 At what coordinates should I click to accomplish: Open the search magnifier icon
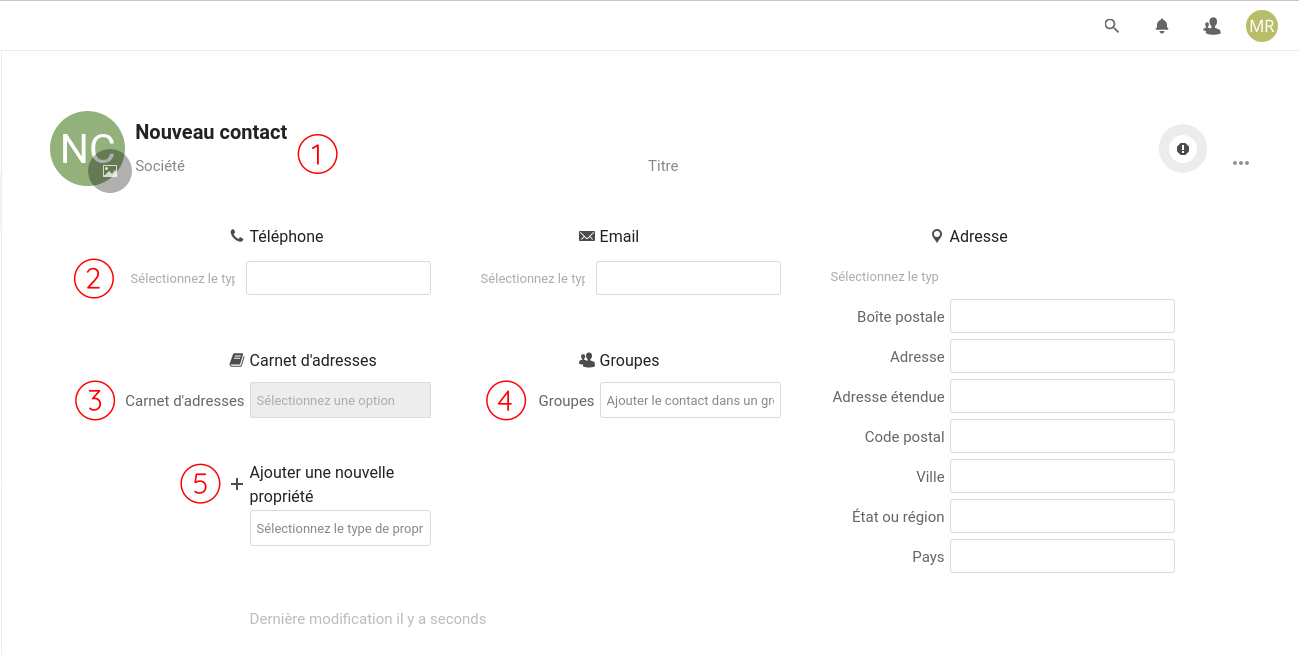point(1112,26)
